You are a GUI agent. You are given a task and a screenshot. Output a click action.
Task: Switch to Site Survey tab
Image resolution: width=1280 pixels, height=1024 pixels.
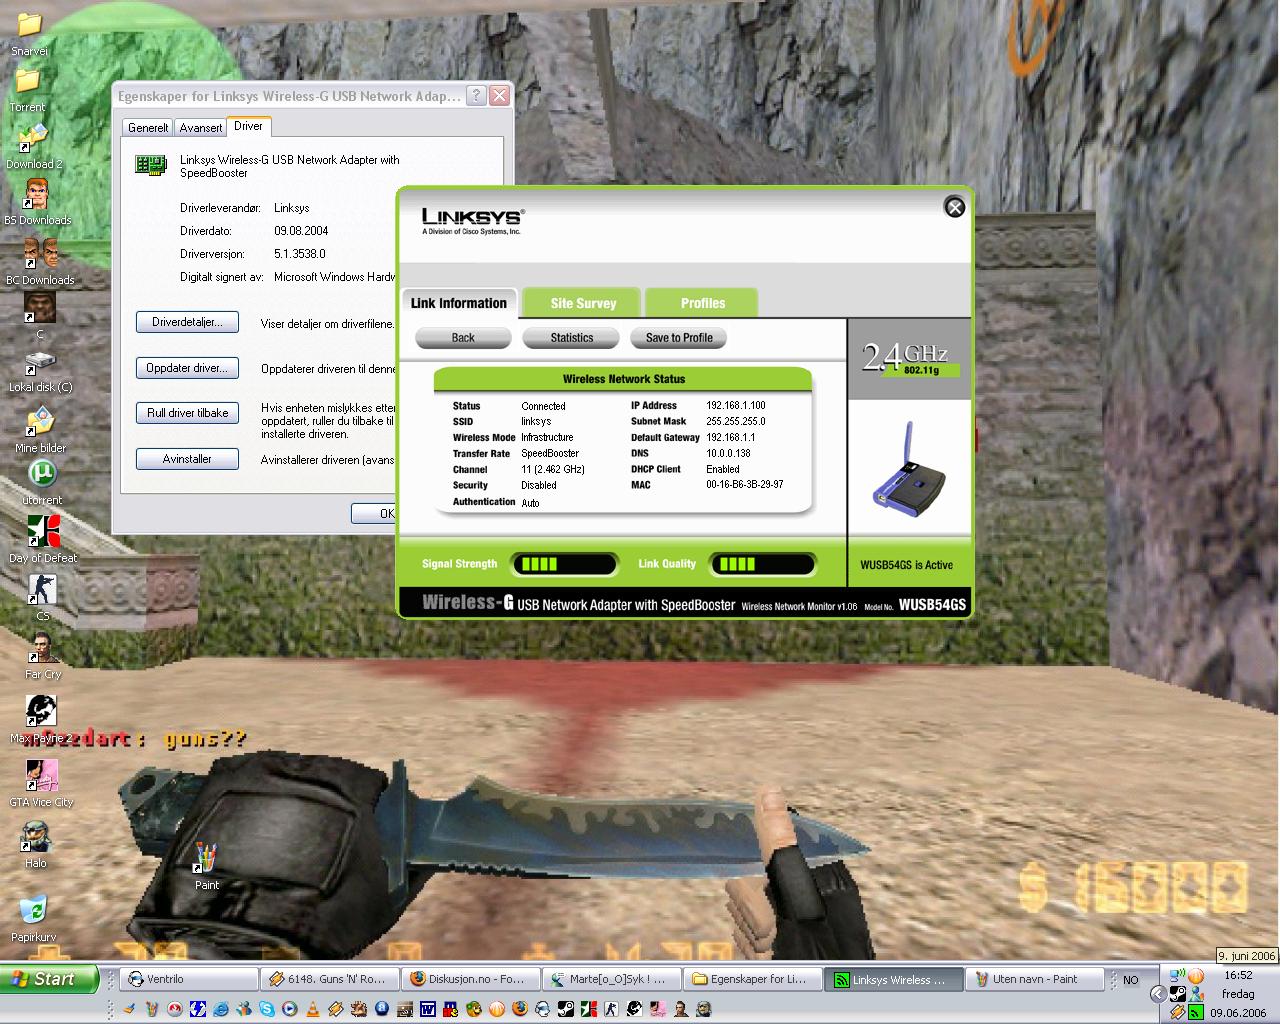click(583, 303)
